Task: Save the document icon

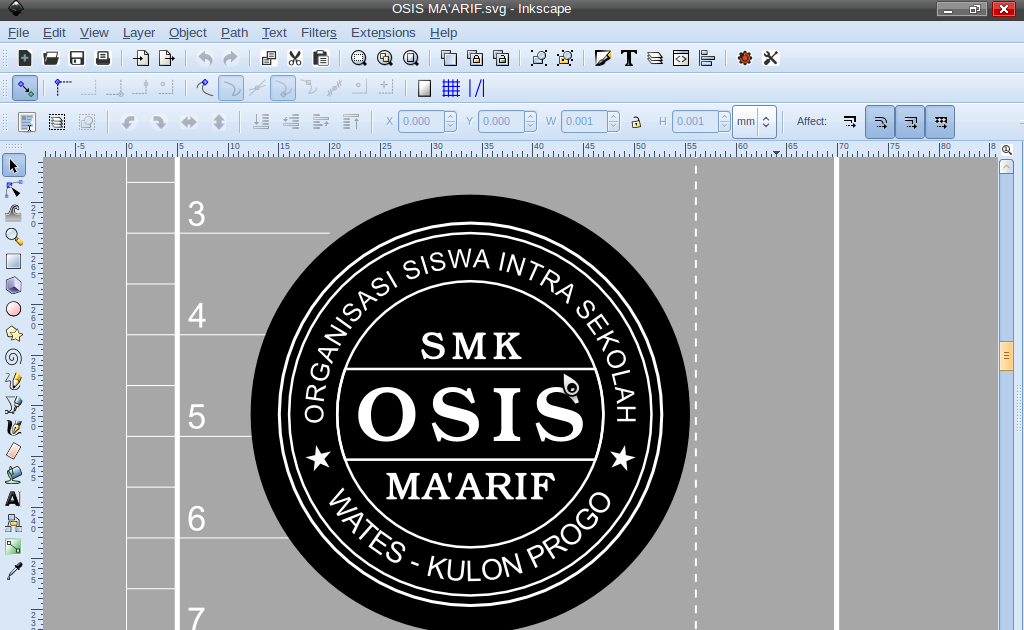Action: point(77,58)
